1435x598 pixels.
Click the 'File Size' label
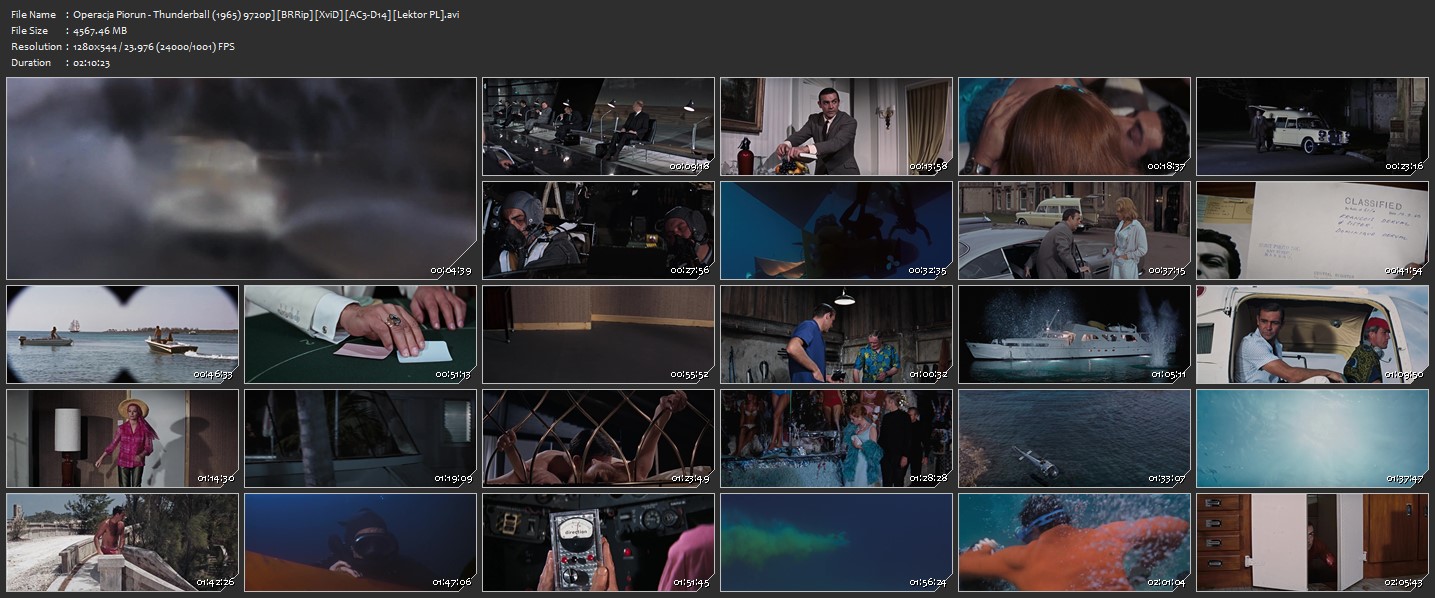30,31
